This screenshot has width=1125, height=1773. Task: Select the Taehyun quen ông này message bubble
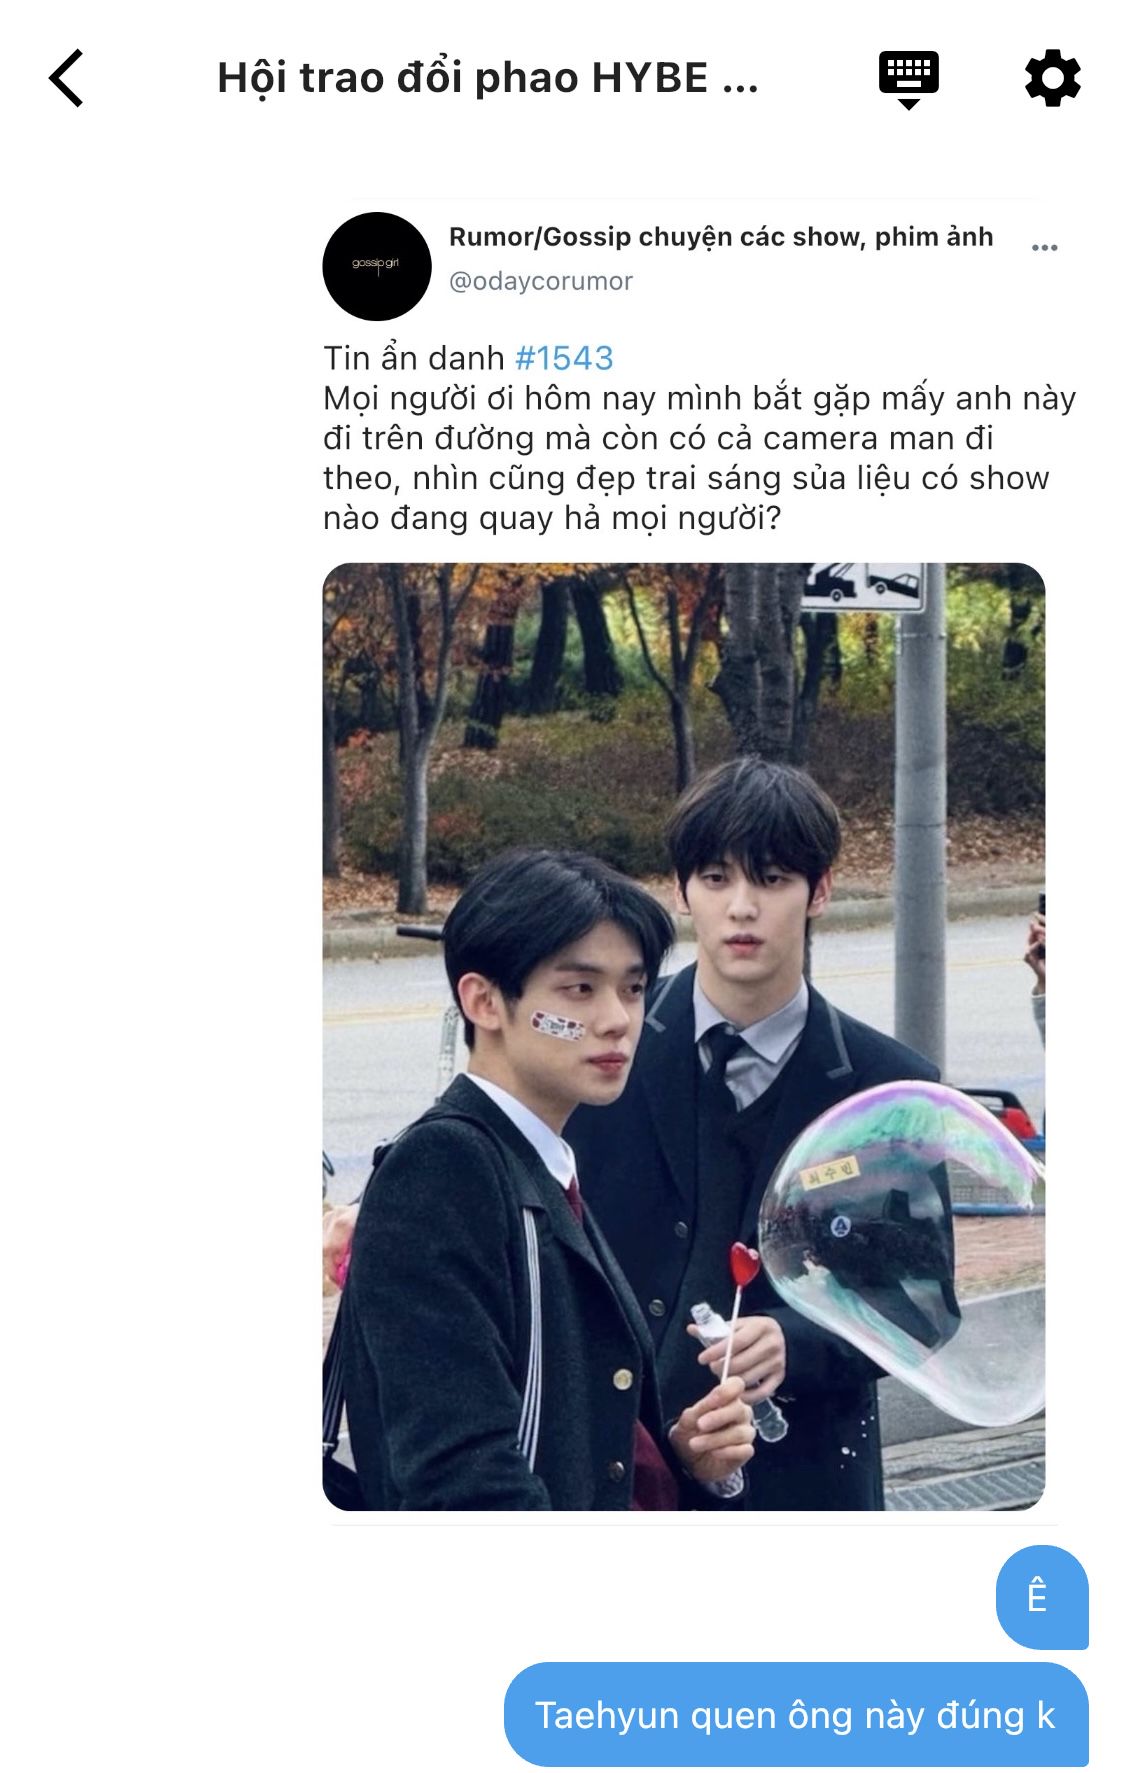tap(796, 1715)
